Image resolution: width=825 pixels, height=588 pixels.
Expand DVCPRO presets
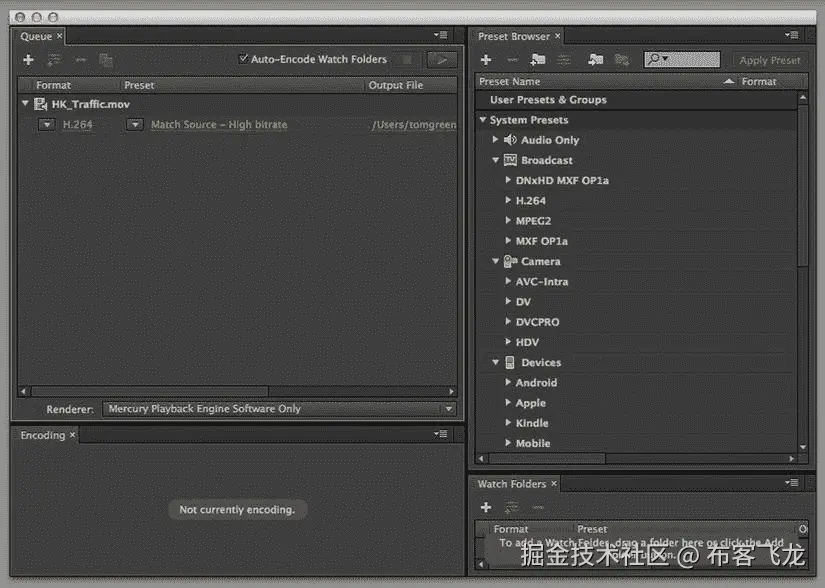pos(508,321)
